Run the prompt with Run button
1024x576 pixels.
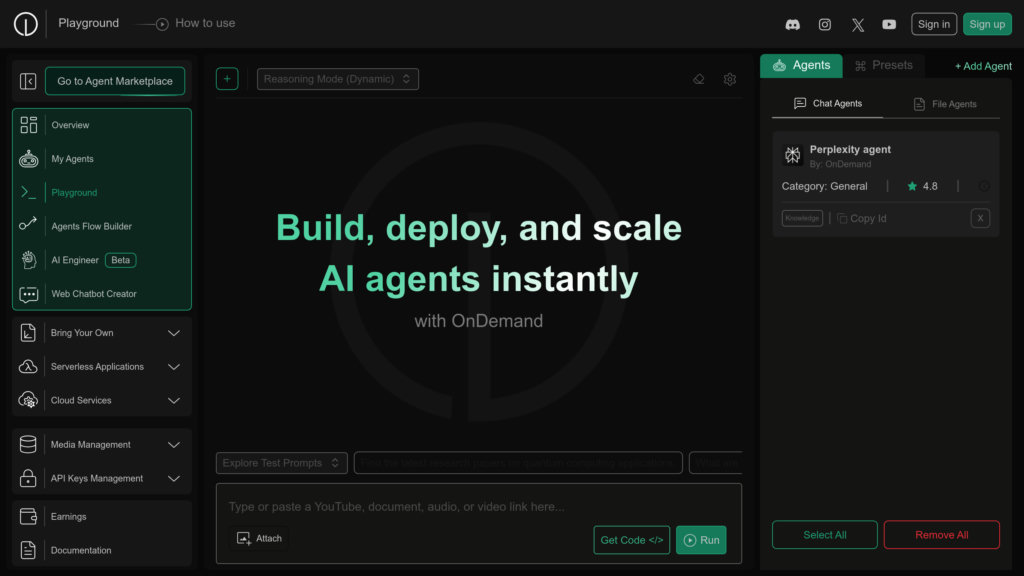coord(701,540)
